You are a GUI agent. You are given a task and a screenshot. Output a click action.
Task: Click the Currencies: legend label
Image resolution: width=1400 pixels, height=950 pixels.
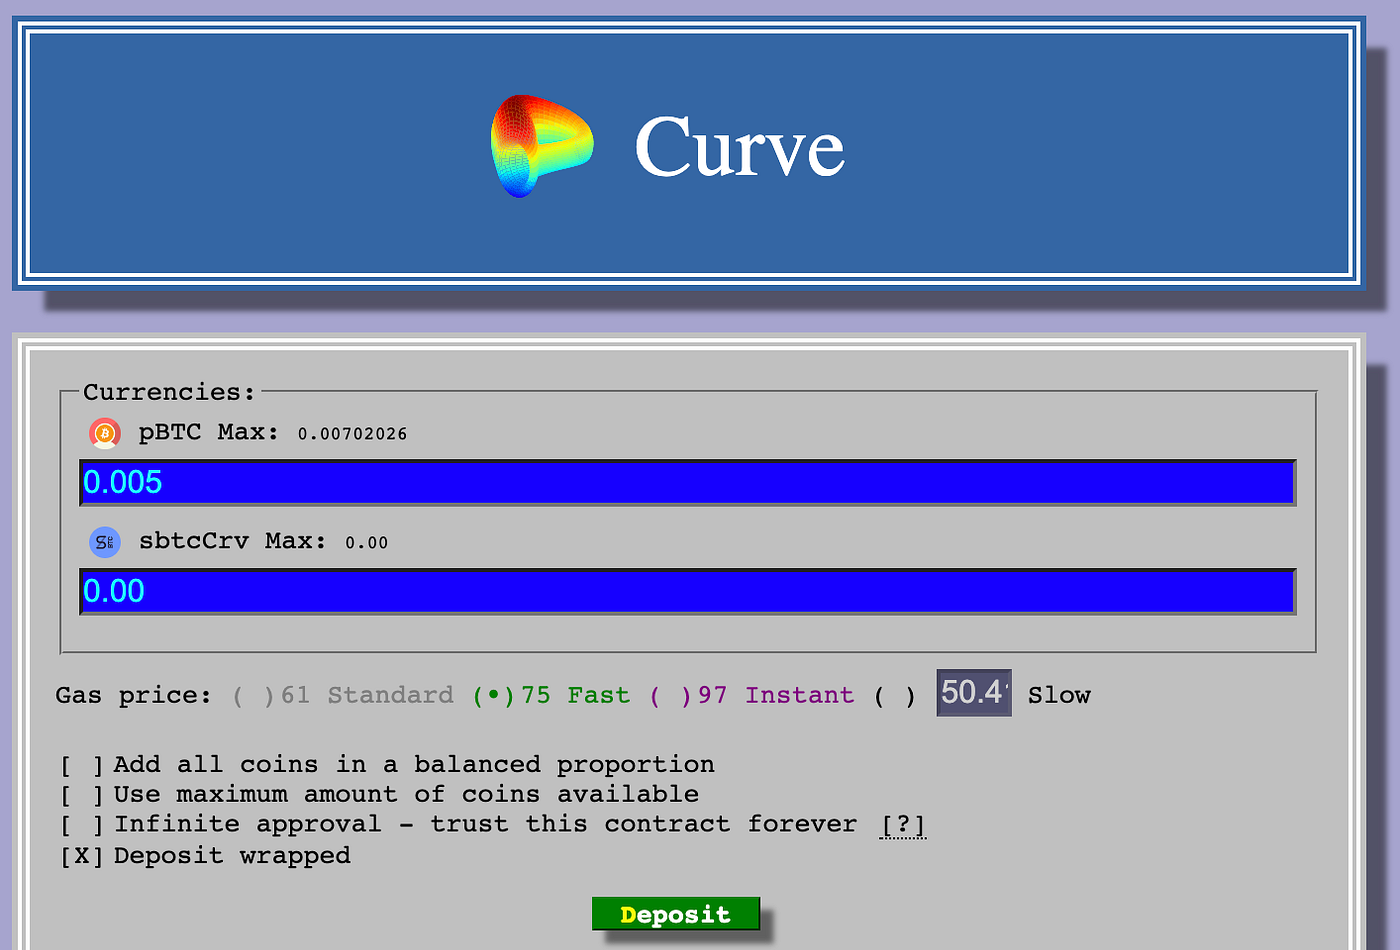169,392
